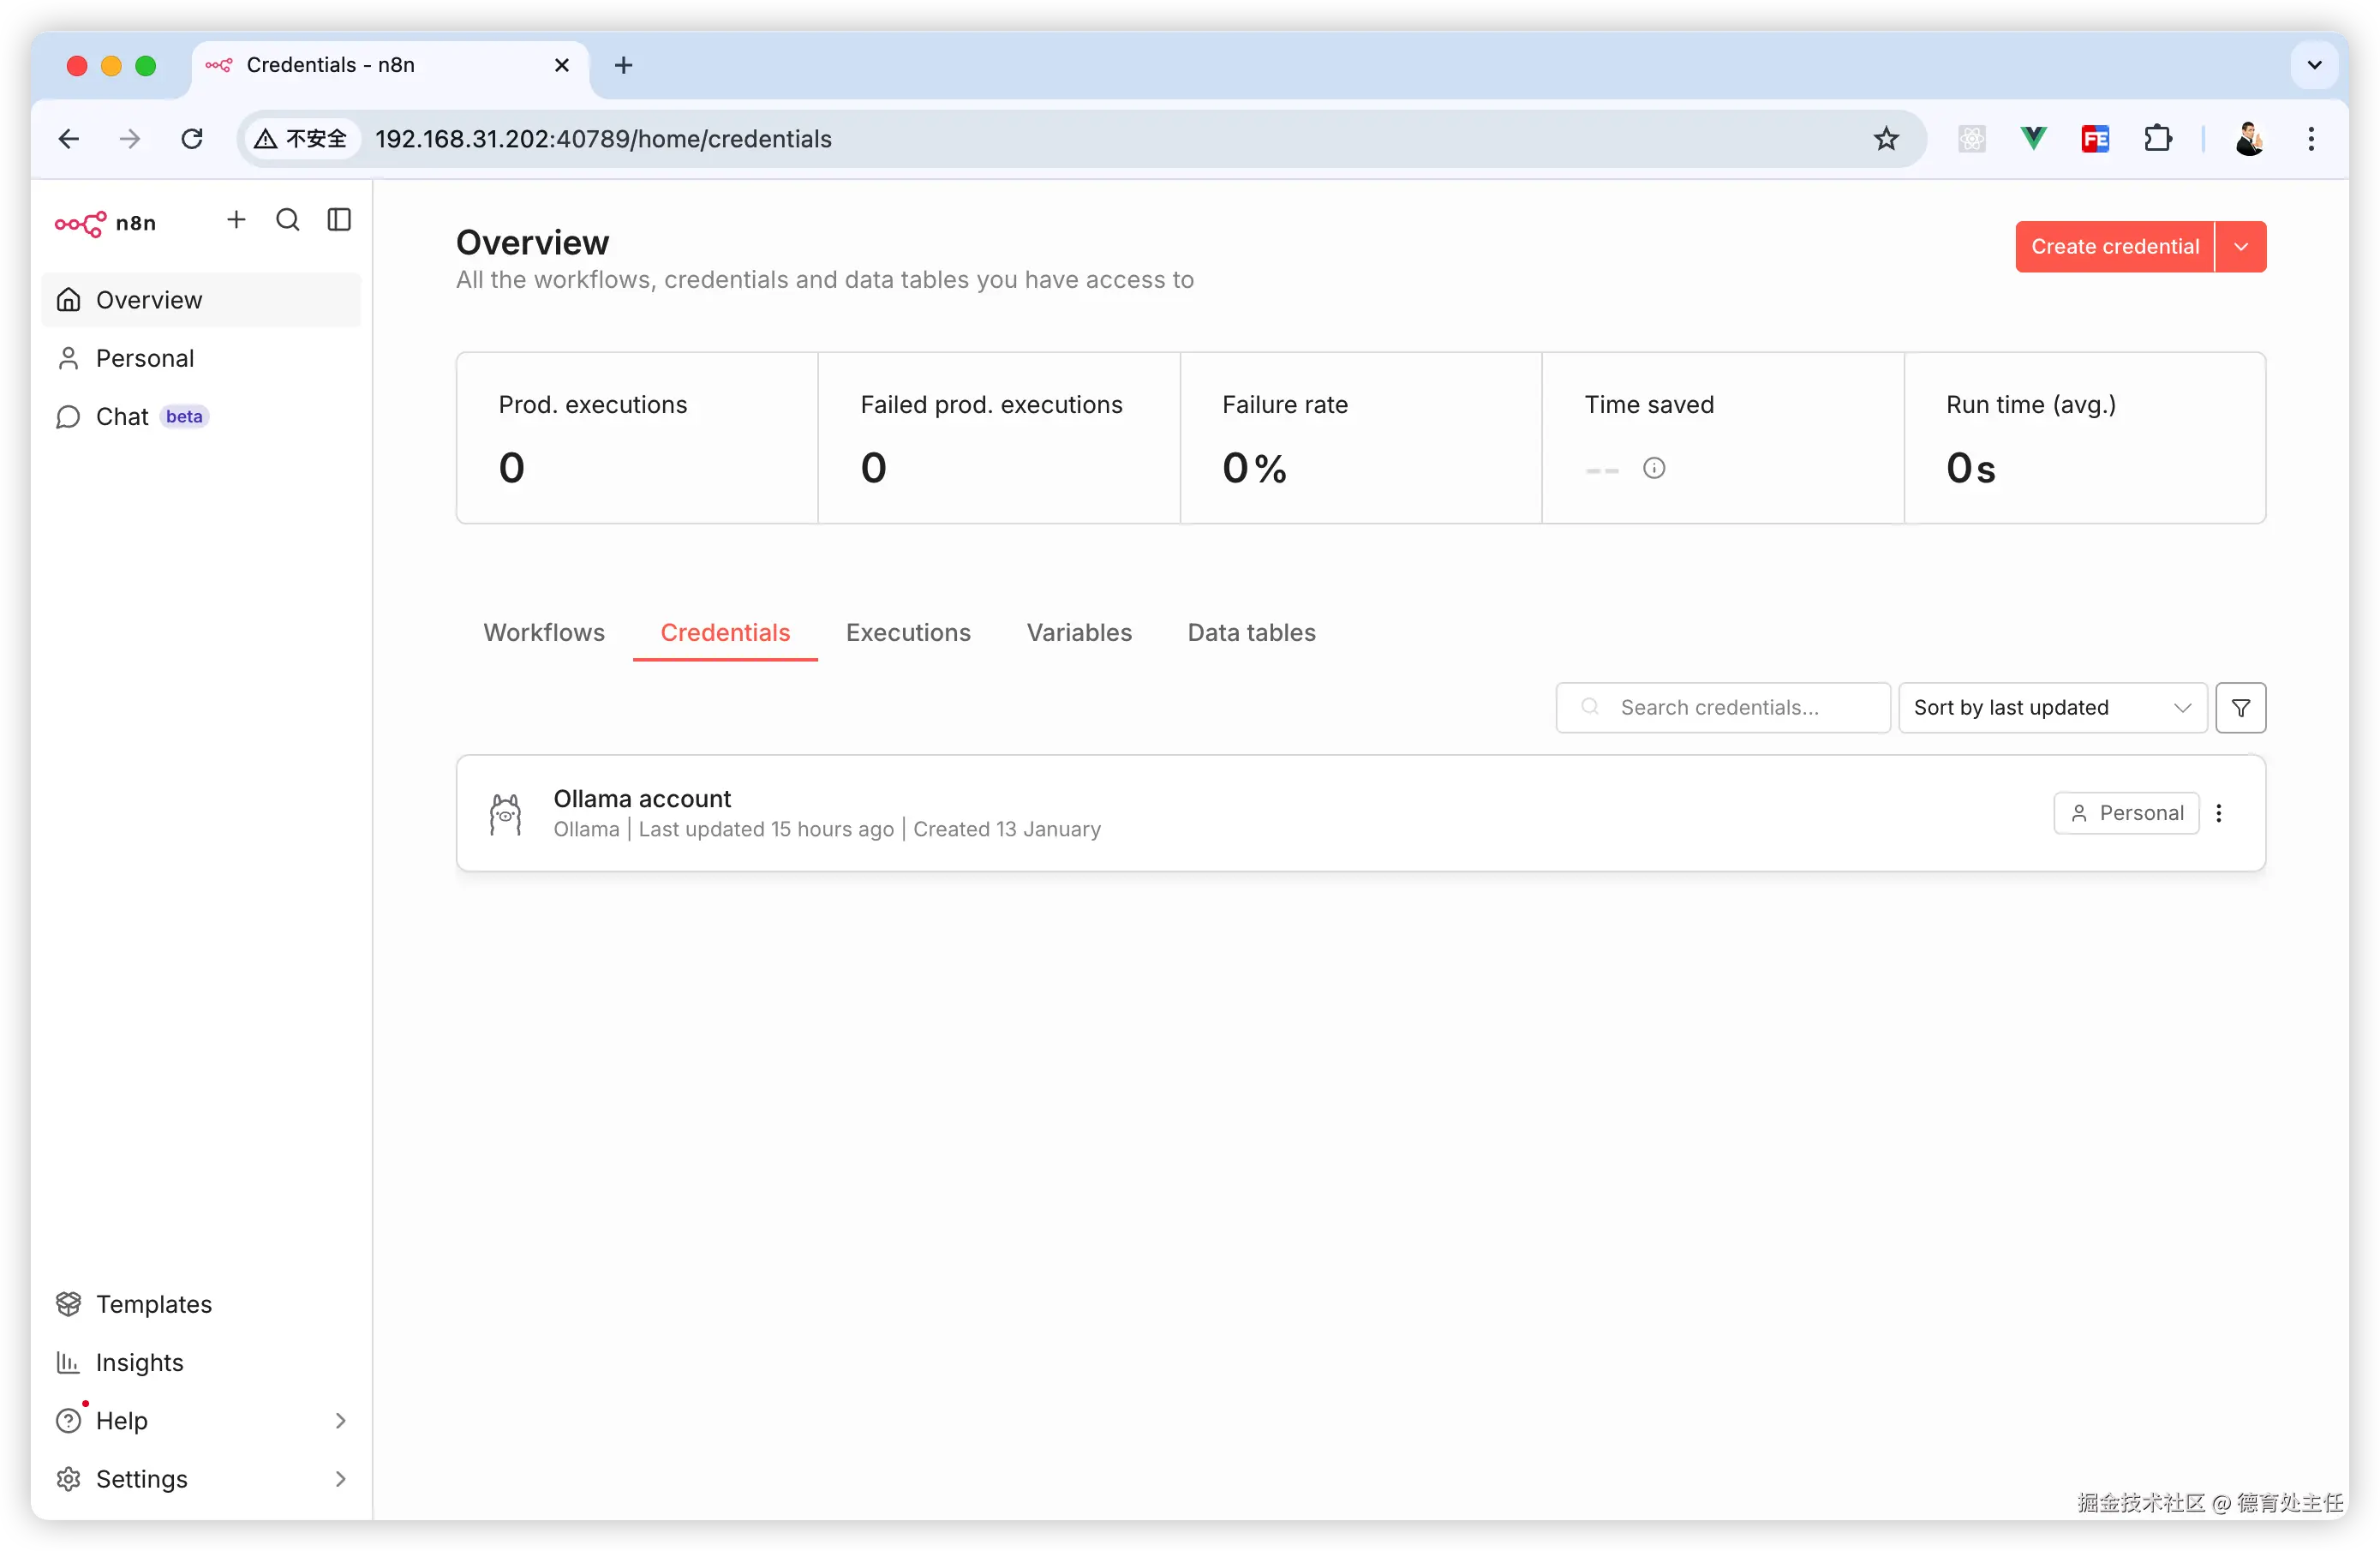
Task: Click the Ollama llama icon
Action: (x=506, y=814)
